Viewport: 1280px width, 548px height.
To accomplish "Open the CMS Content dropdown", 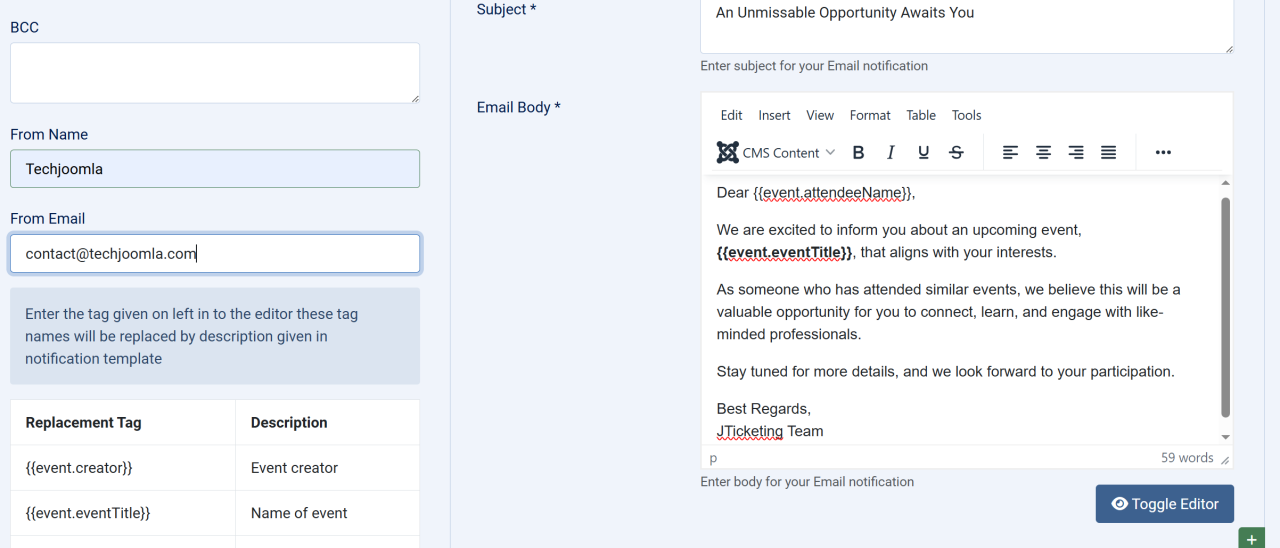I will coord(776,153).
